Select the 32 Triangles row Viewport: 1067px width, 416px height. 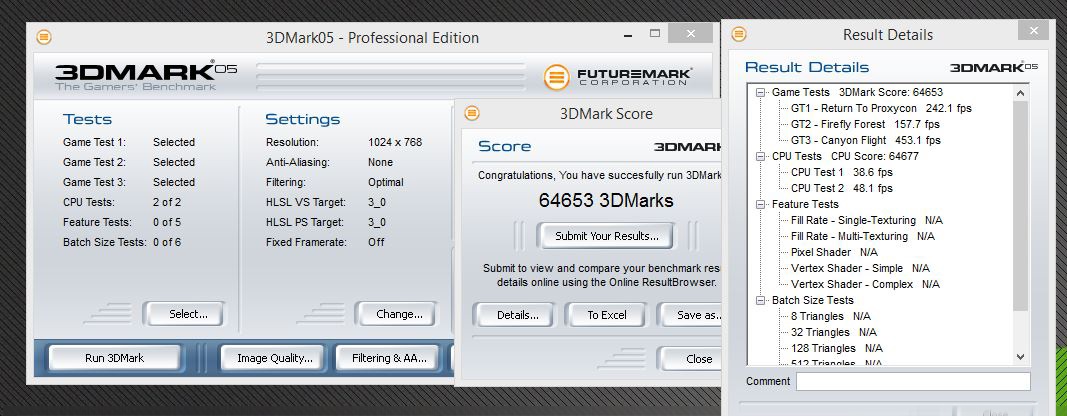click(x=834, y=332)
